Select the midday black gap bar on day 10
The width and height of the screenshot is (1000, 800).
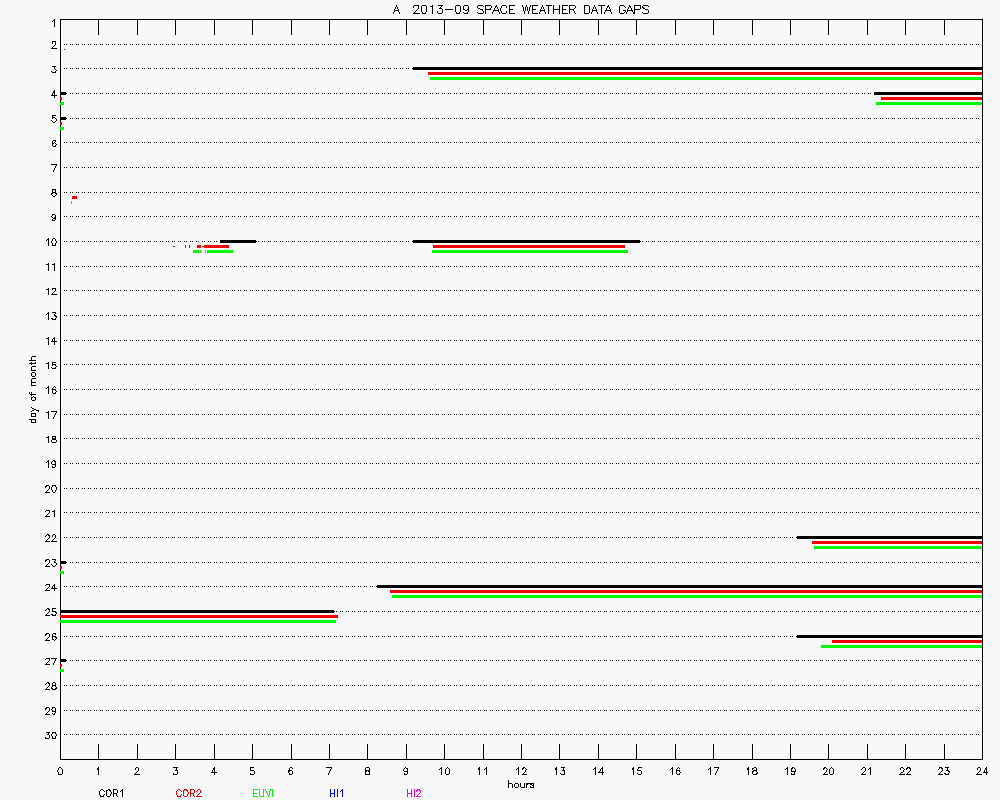526,241
